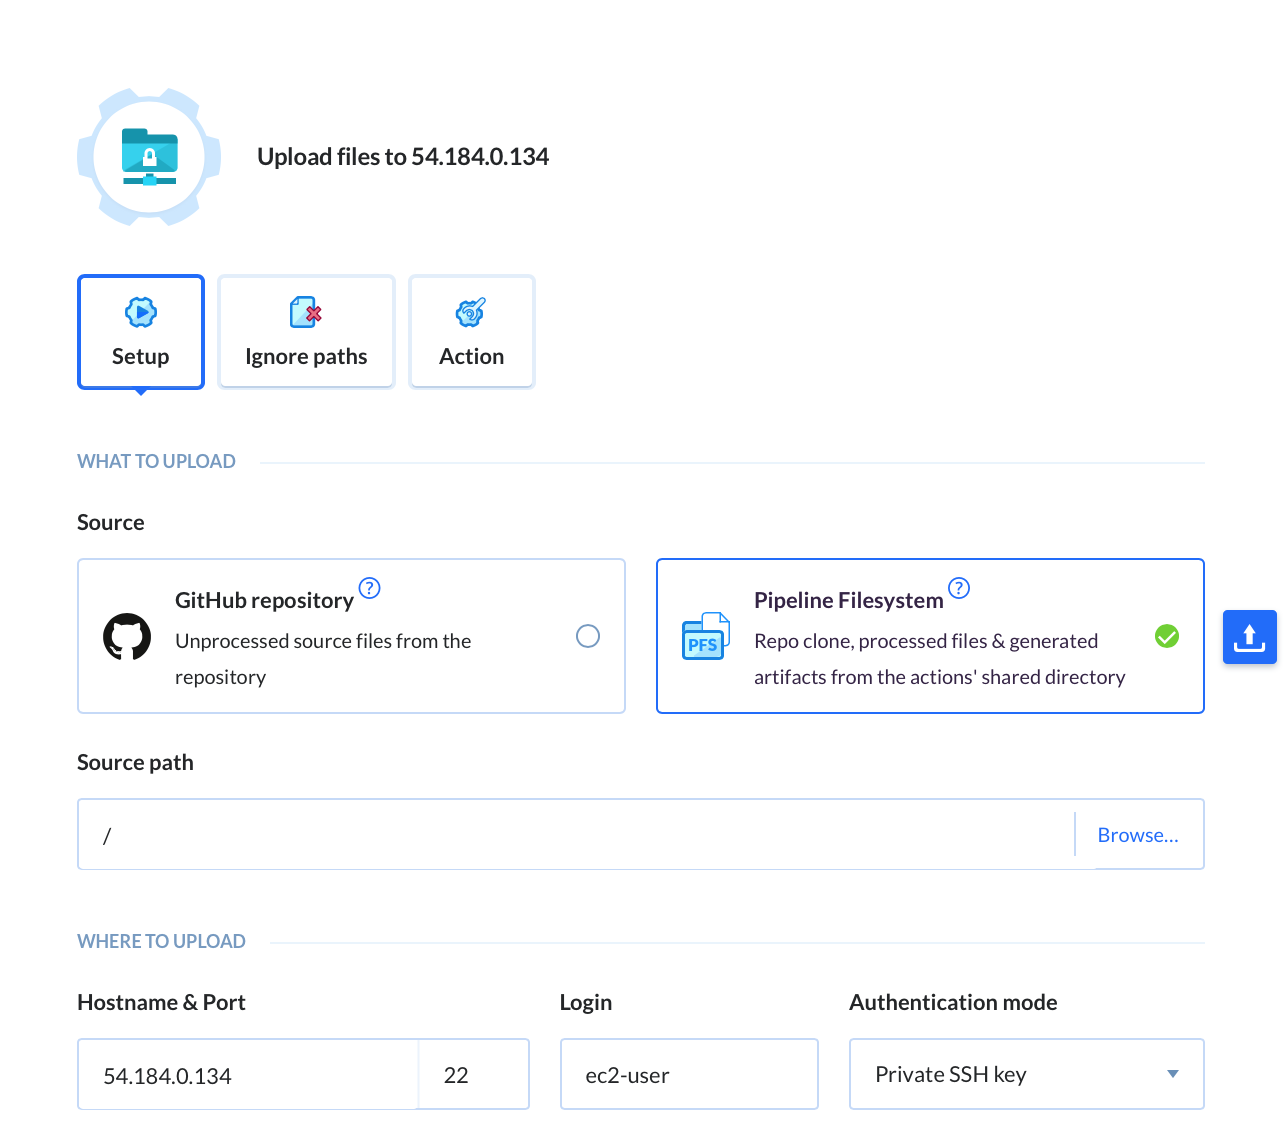Select the GitHub repository radio button
Viewport: 1286px width, 1140px height.
pos(588,636)
